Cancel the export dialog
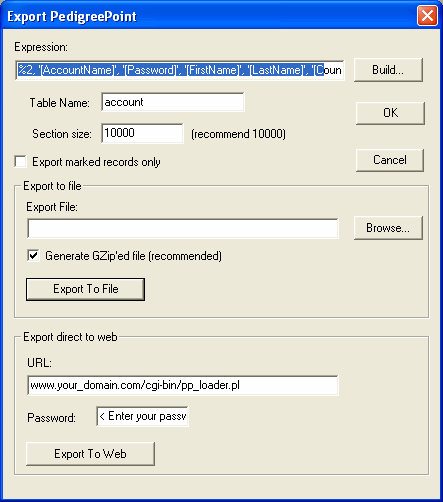 click(390, 160)
